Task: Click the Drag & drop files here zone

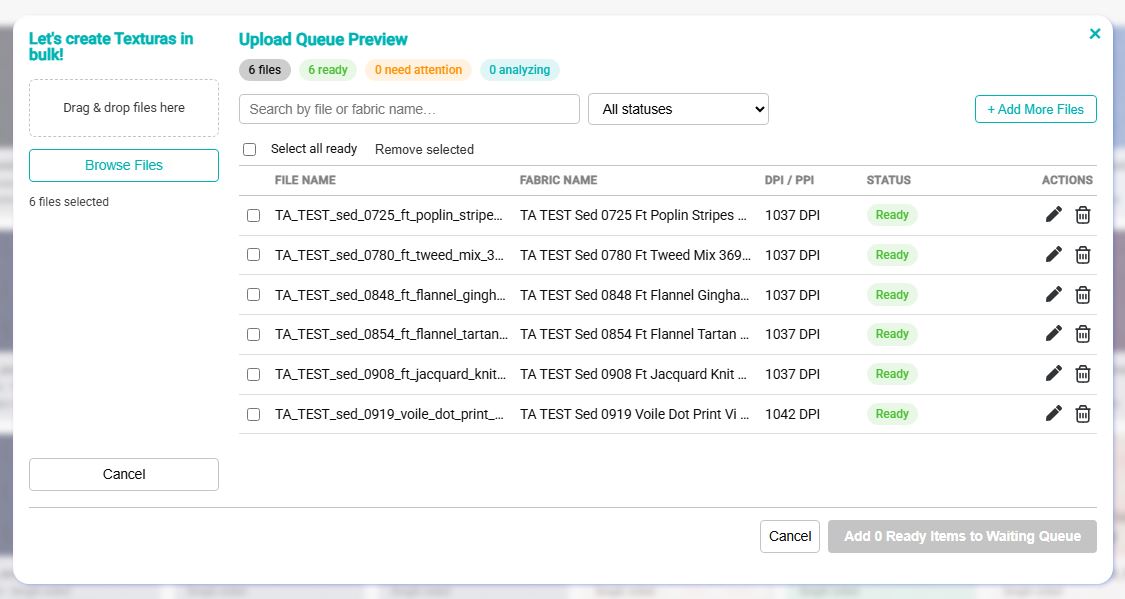Action: (124, 108)
